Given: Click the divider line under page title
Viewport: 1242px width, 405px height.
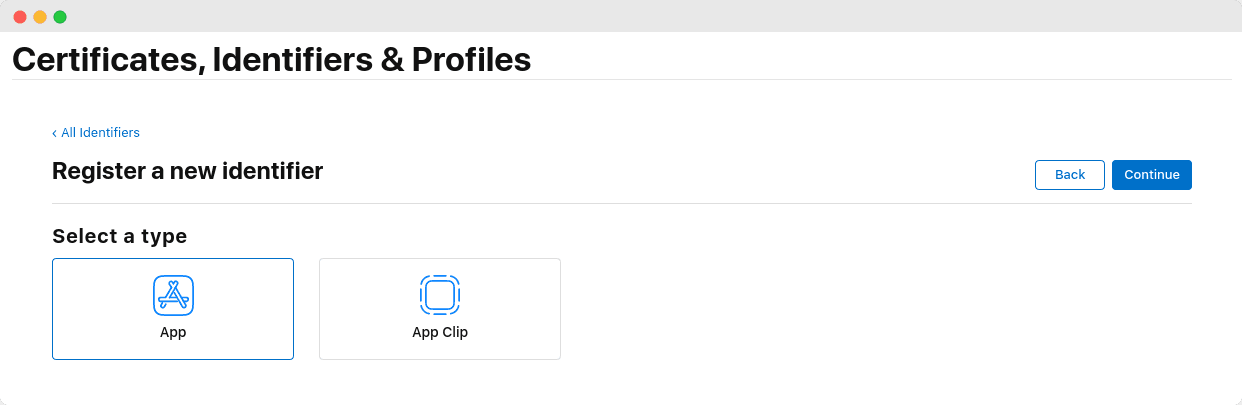Looking at the screenshot, I should 621,80.
